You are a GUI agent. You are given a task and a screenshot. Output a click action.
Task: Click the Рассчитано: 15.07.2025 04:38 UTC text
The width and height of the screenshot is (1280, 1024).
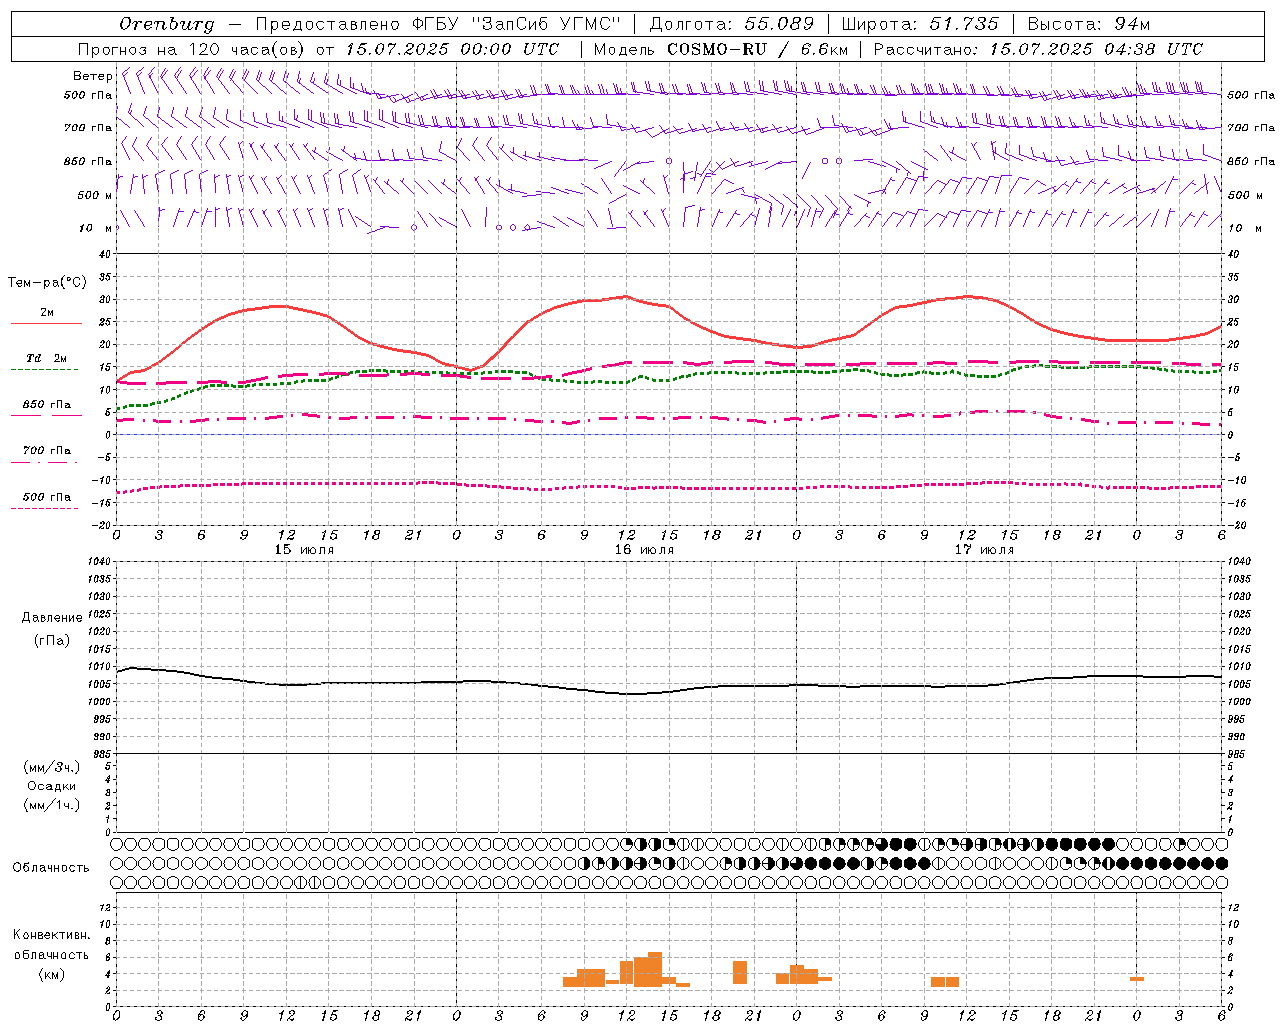(x=1038, y=49)
